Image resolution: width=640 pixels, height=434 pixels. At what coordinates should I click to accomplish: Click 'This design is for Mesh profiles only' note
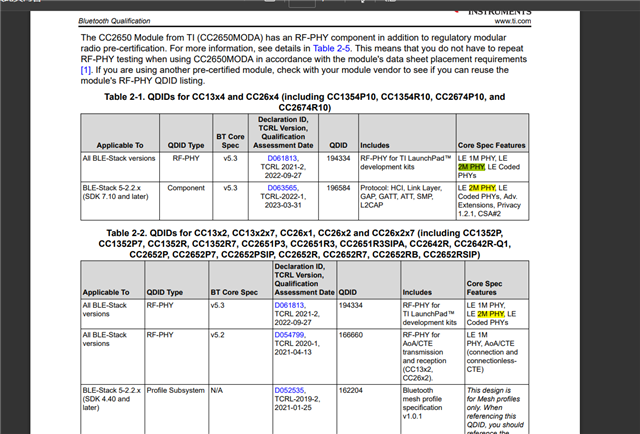(x=495, y=410)
